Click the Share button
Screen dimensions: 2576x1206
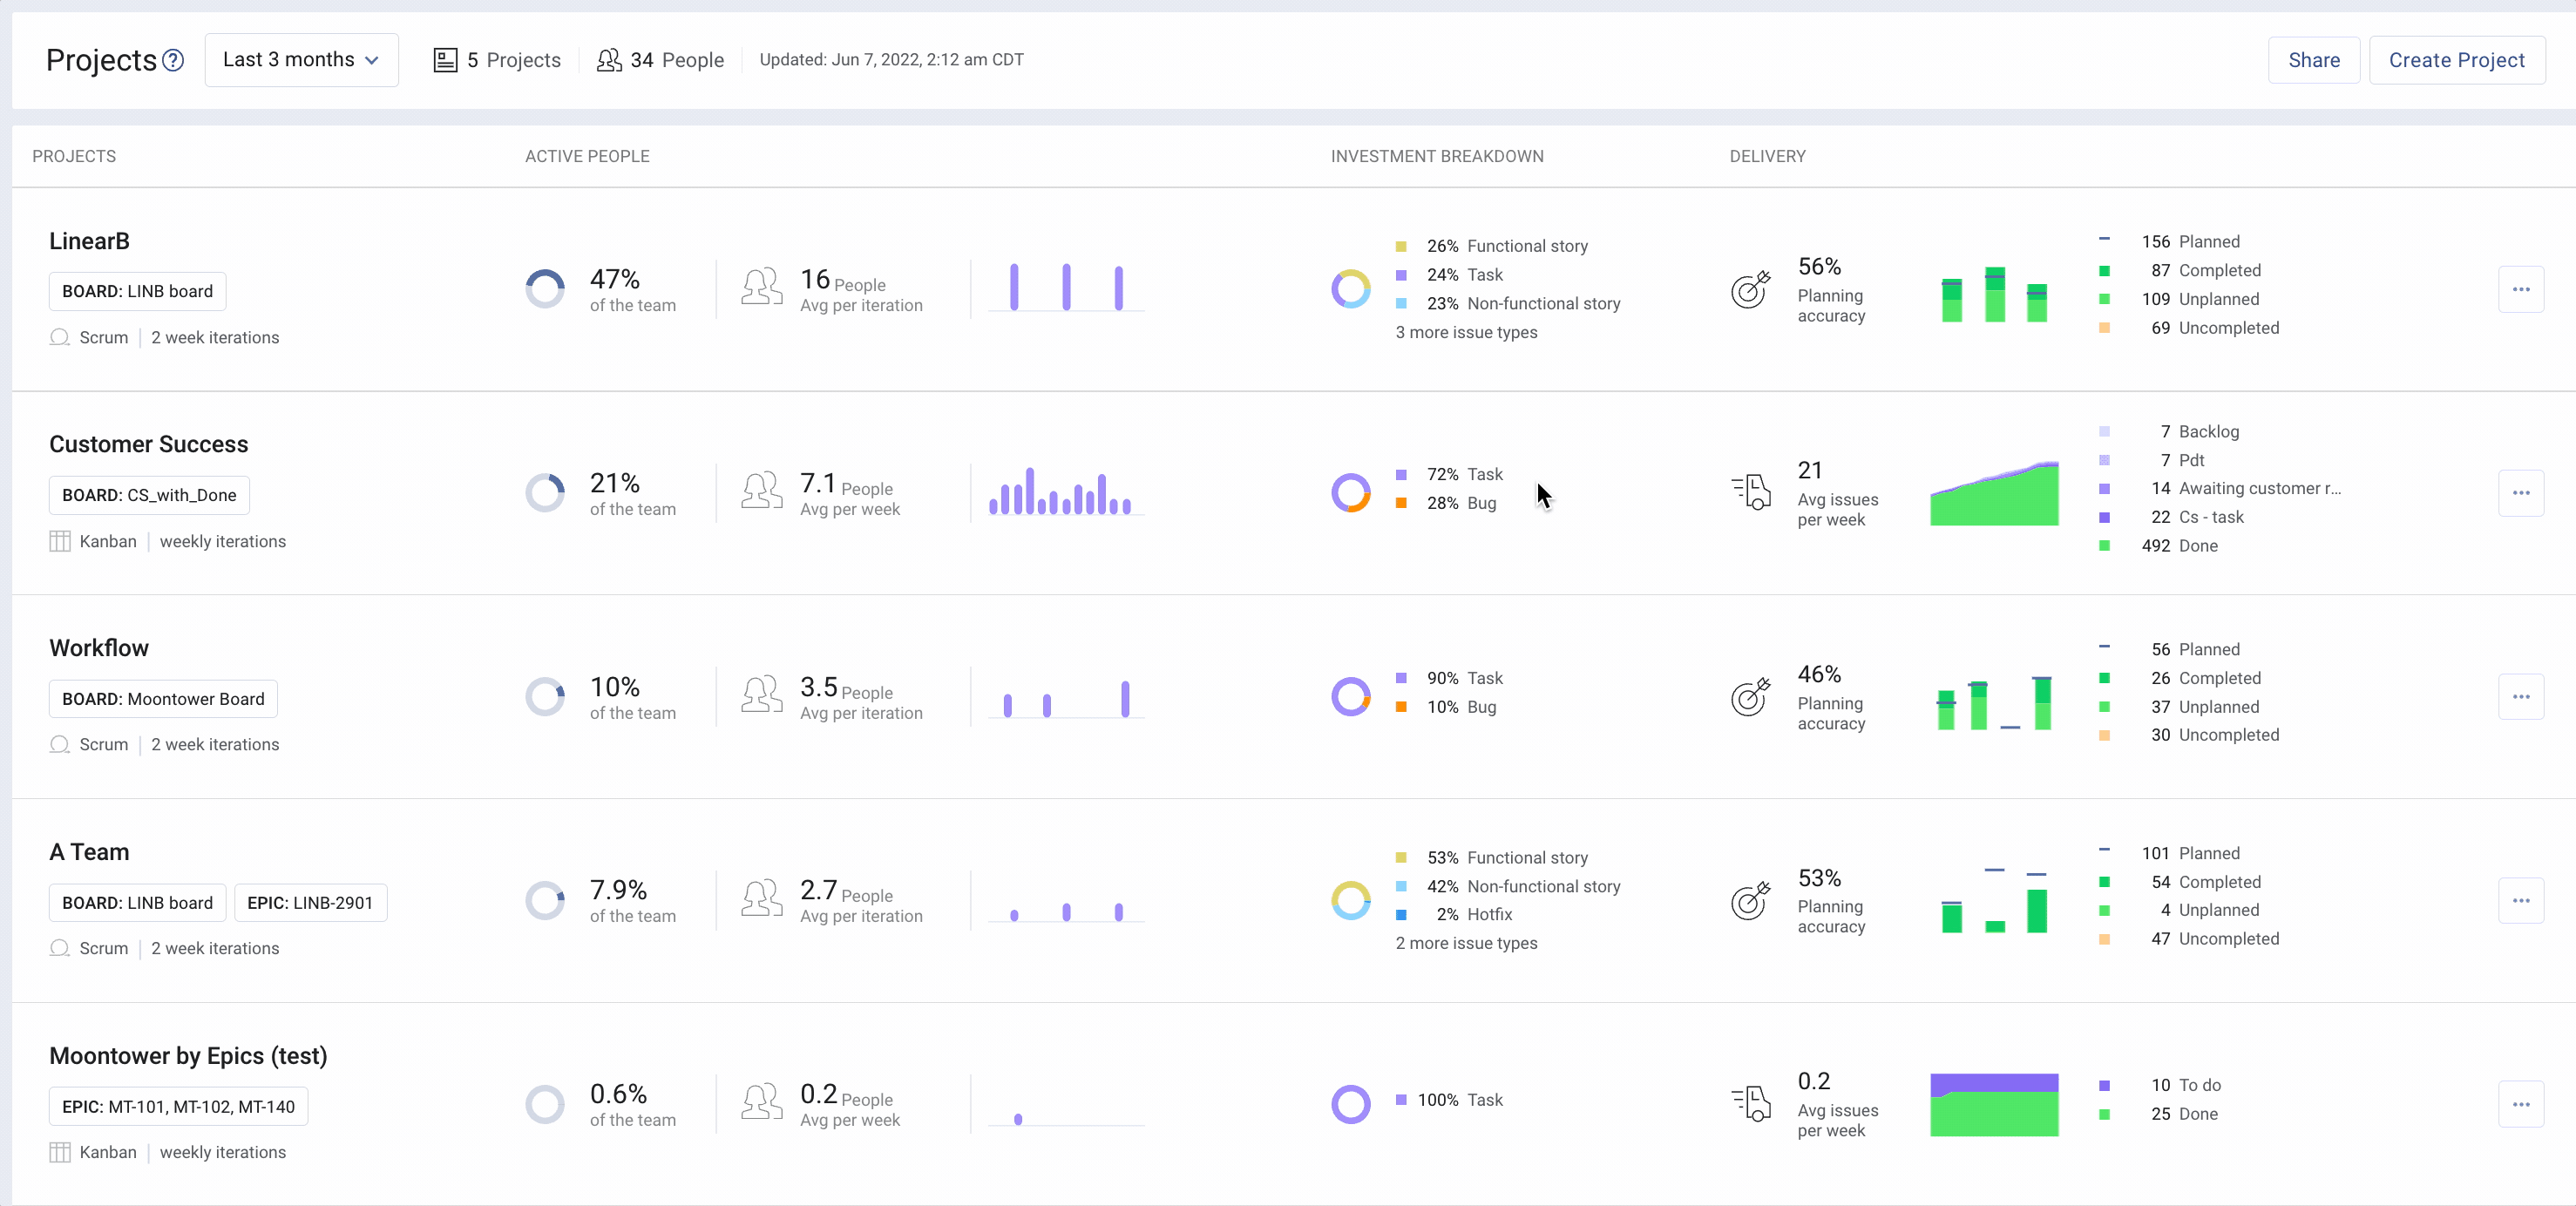(2313, 60)
